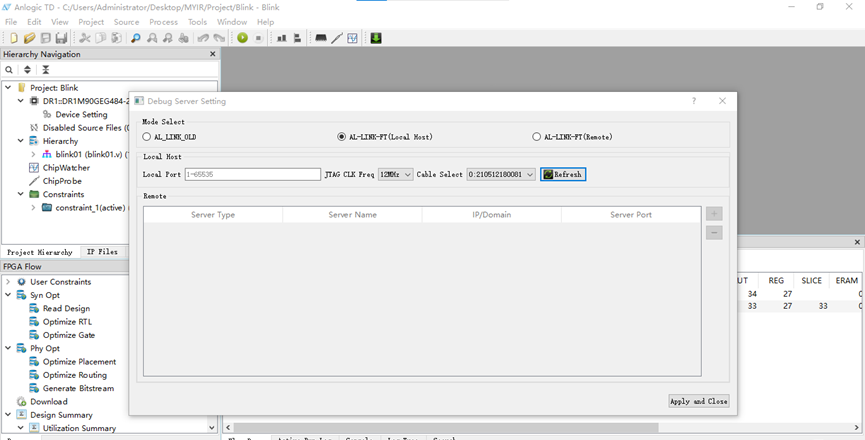This screenshot has width=865, height=440.
Task: Switch to the IP Files tab
Action: pyautogui.click(x=103, y=252)
